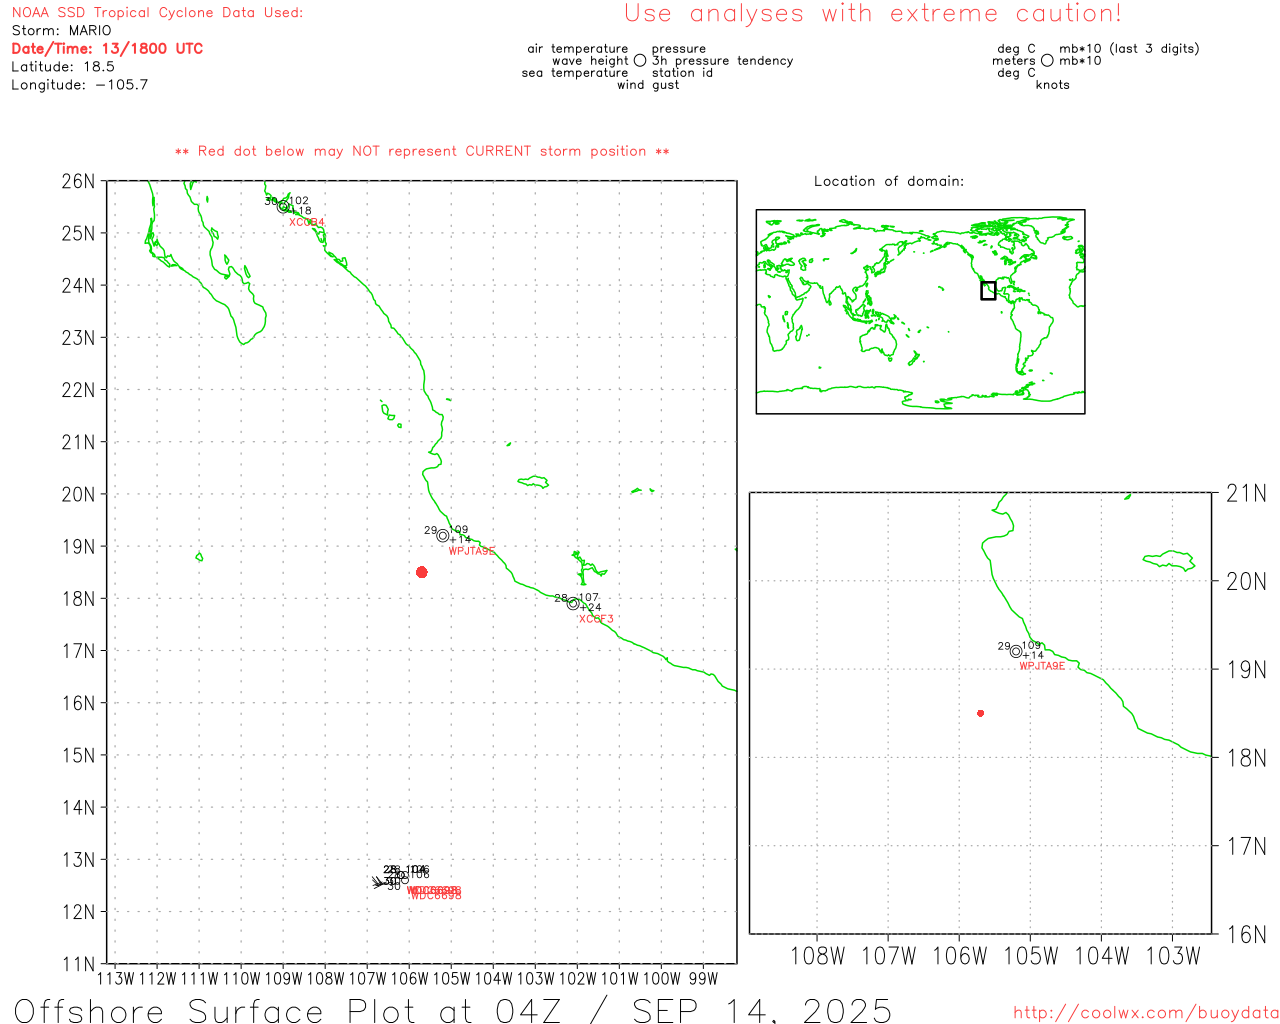Click the 'Offshore Surface Plot at 04Z' title
Viewport: 1280px width, 1024px height.
288,1010
